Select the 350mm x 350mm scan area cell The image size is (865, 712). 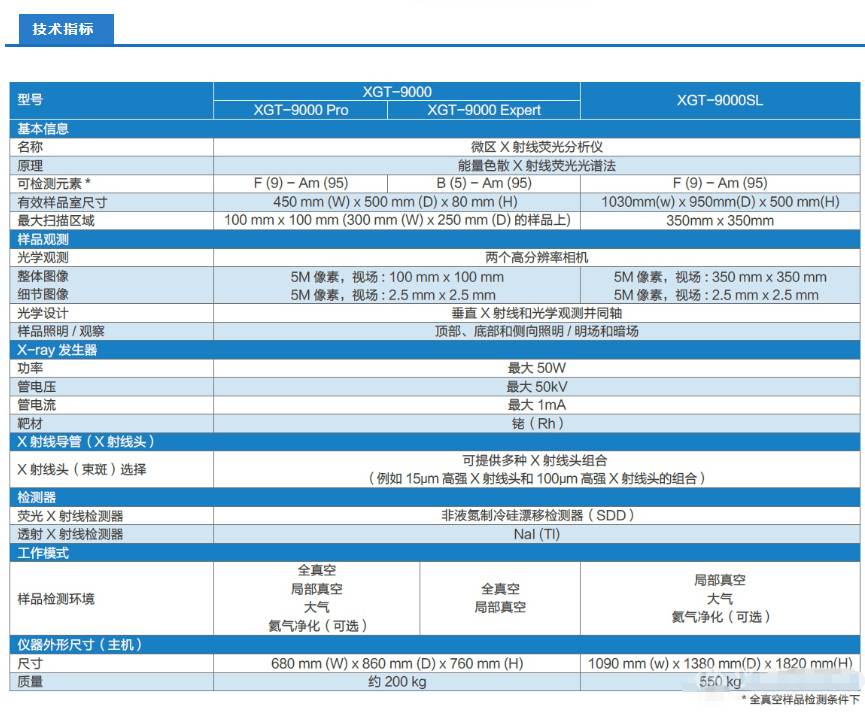[719, 220]
